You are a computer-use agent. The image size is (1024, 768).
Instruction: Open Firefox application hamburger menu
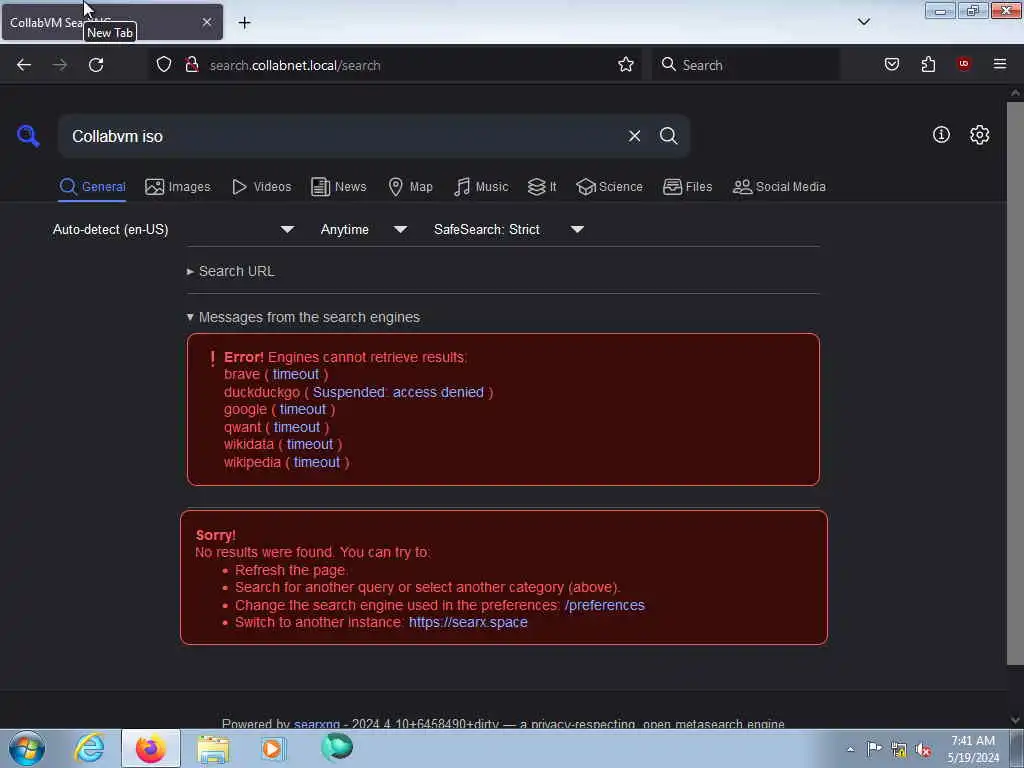pos(1000,64)
